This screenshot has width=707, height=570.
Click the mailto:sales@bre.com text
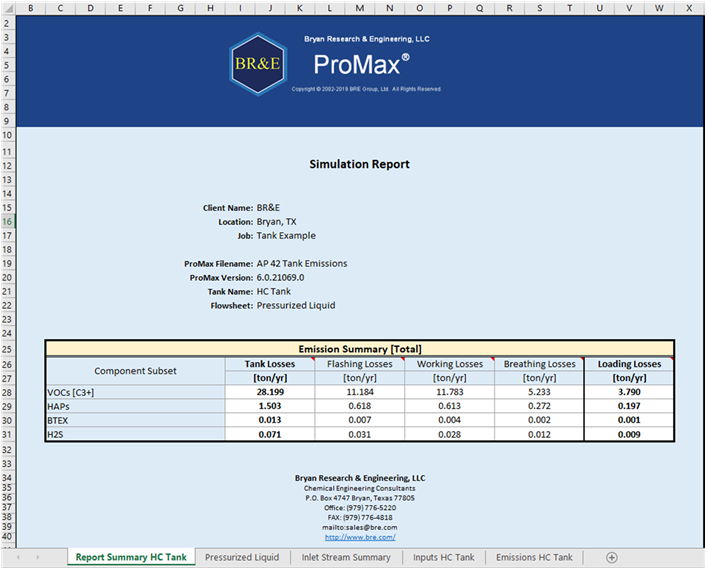pos(360,527)
